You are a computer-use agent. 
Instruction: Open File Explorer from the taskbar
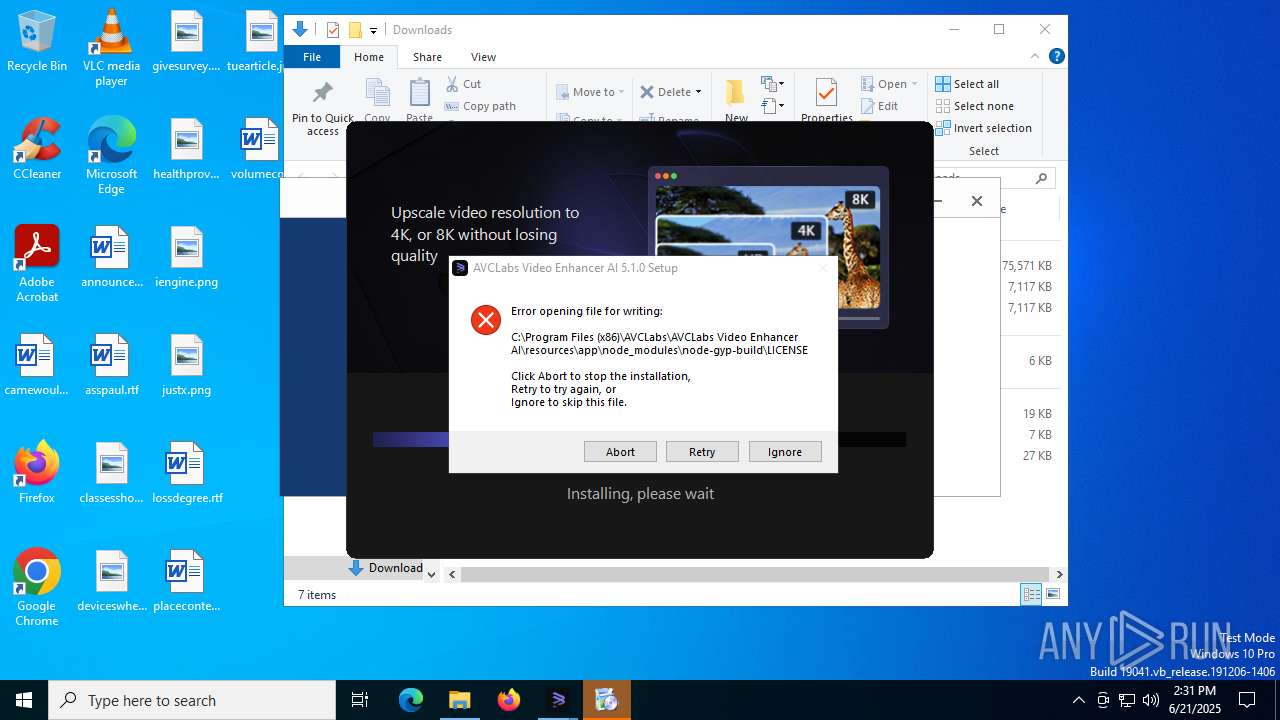(x=459, y=700)
